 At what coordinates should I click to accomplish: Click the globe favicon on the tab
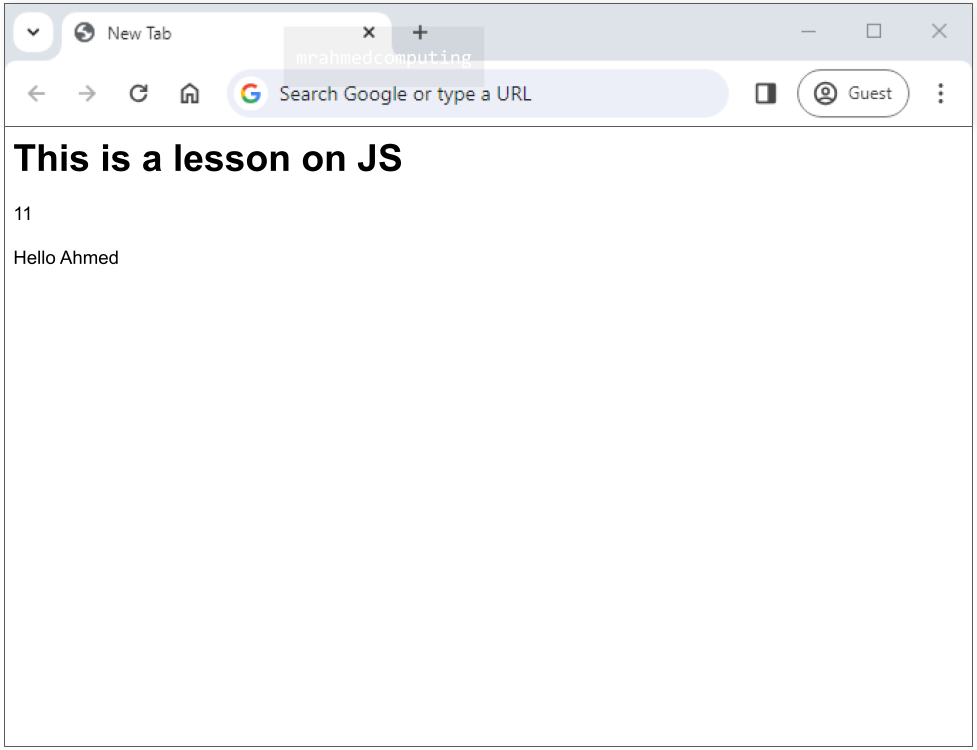pyautogui.click(x=85, y=32)
